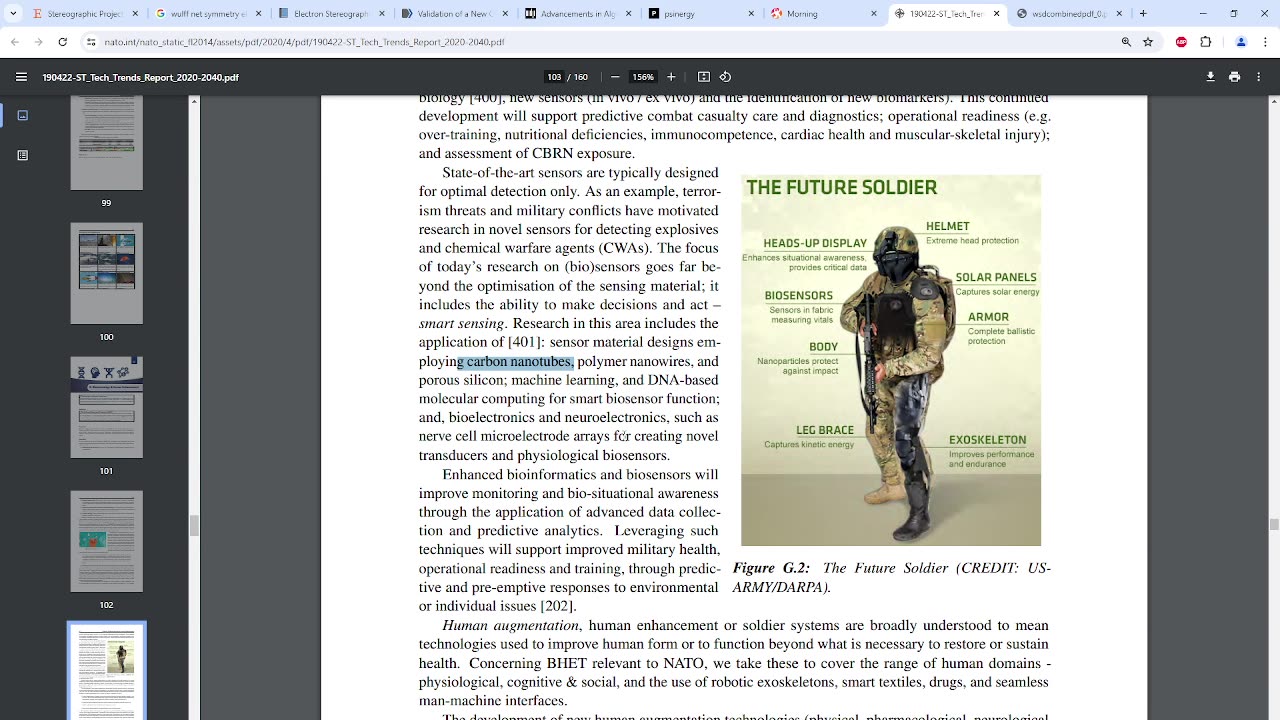Open the Chrome profile avatar

(x=1241, y=42)
